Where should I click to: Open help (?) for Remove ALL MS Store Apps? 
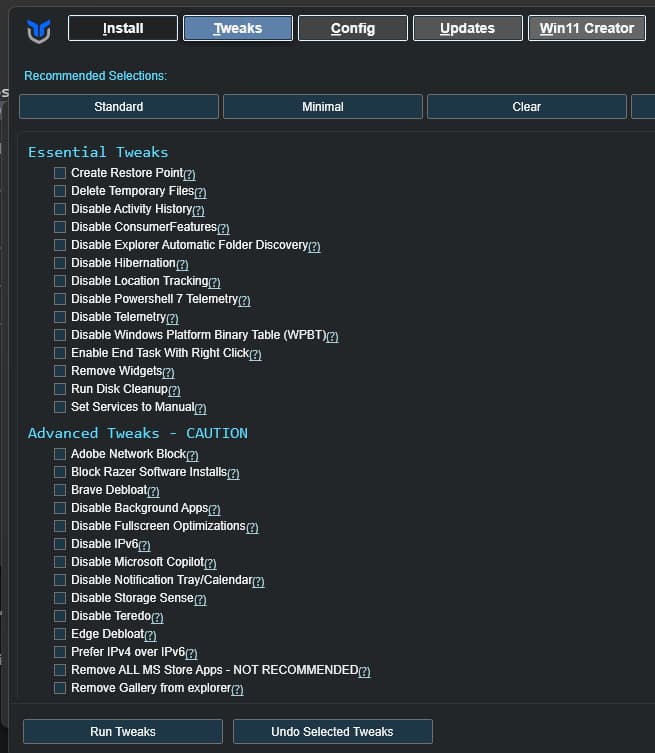tap(364, 671)
